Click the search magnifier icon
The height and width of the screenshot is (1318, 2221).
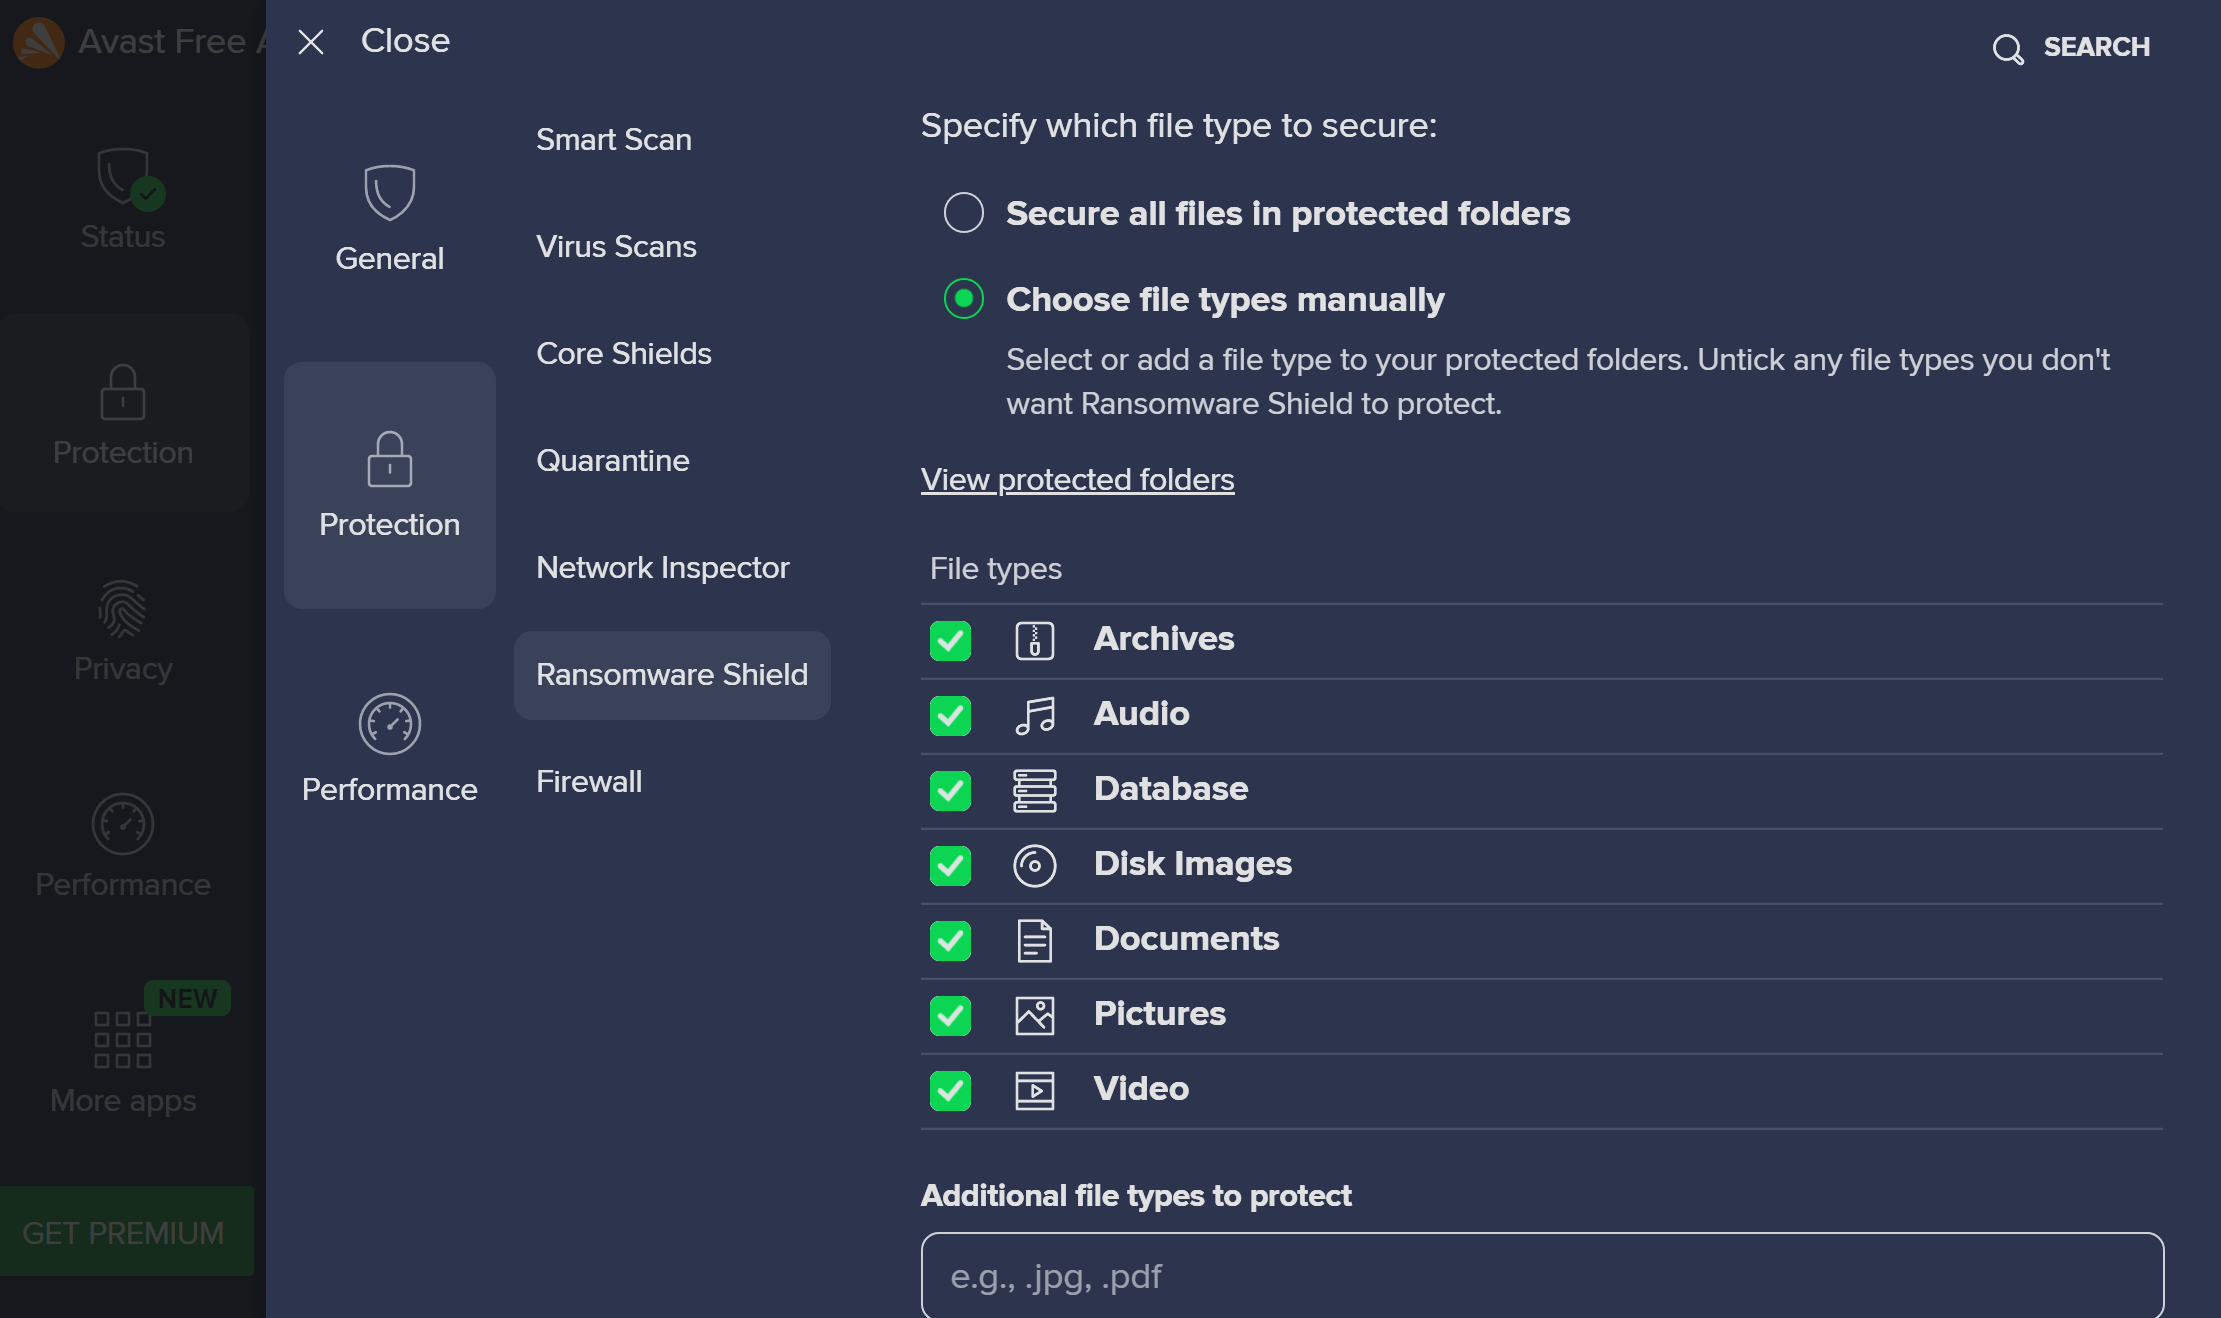pos(2007,48)
